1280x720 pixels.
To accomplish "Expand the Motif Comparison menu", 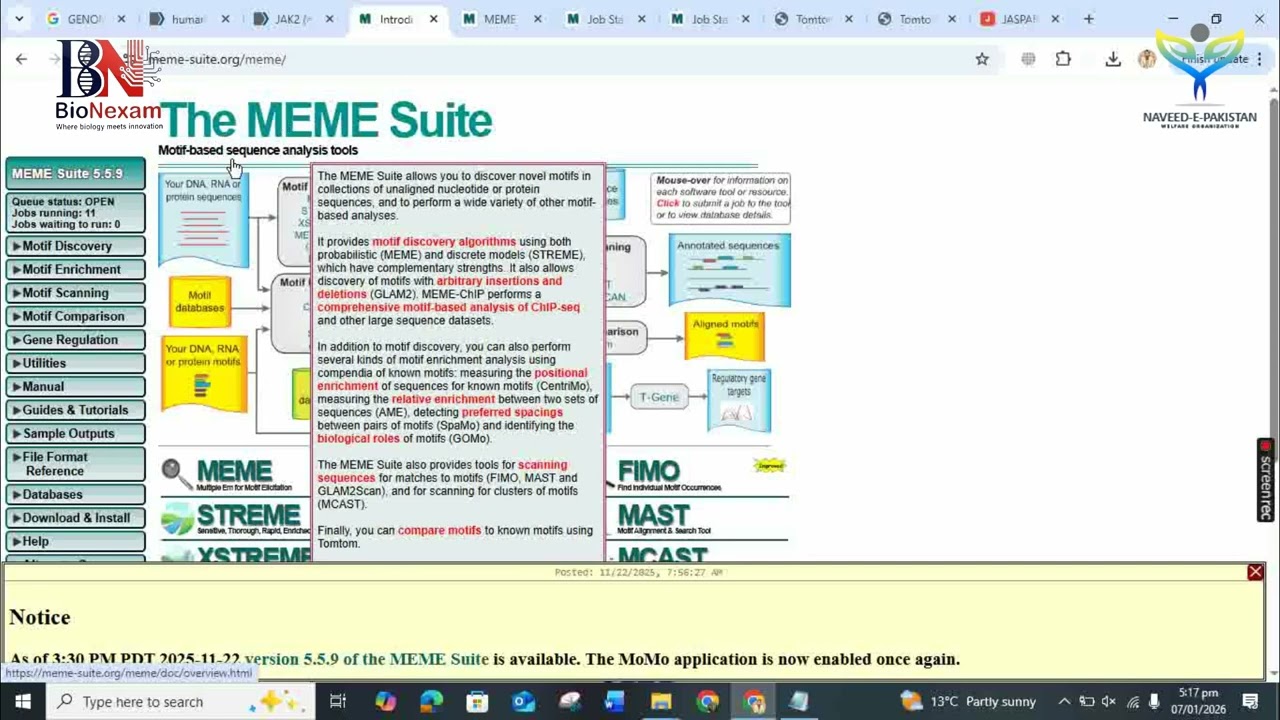I will pyautogui.click(x=76, y=316).
